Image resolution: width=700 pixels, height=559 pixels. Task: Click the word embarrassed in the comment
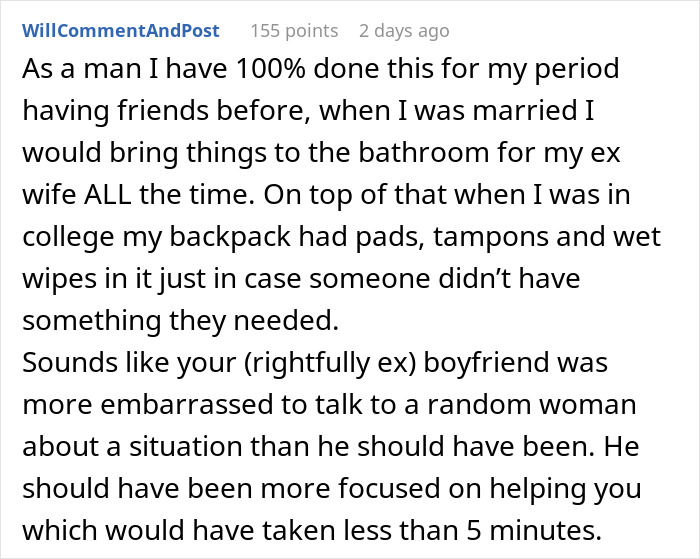(187, 405)
